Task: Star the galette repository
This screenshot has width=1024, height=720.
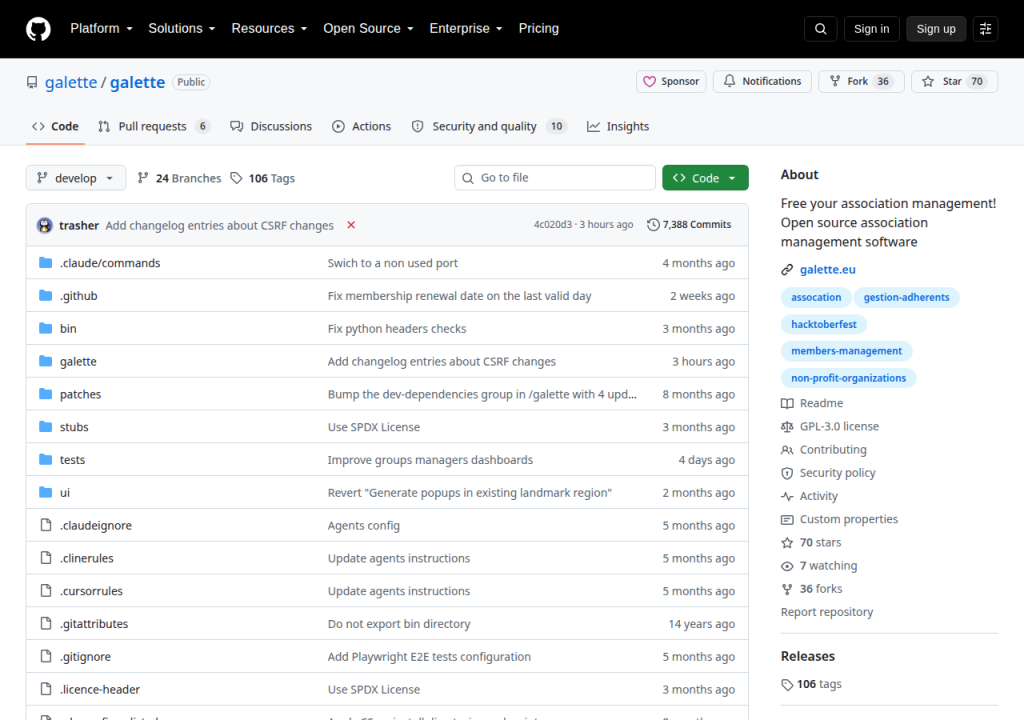Action: (954, 82)
